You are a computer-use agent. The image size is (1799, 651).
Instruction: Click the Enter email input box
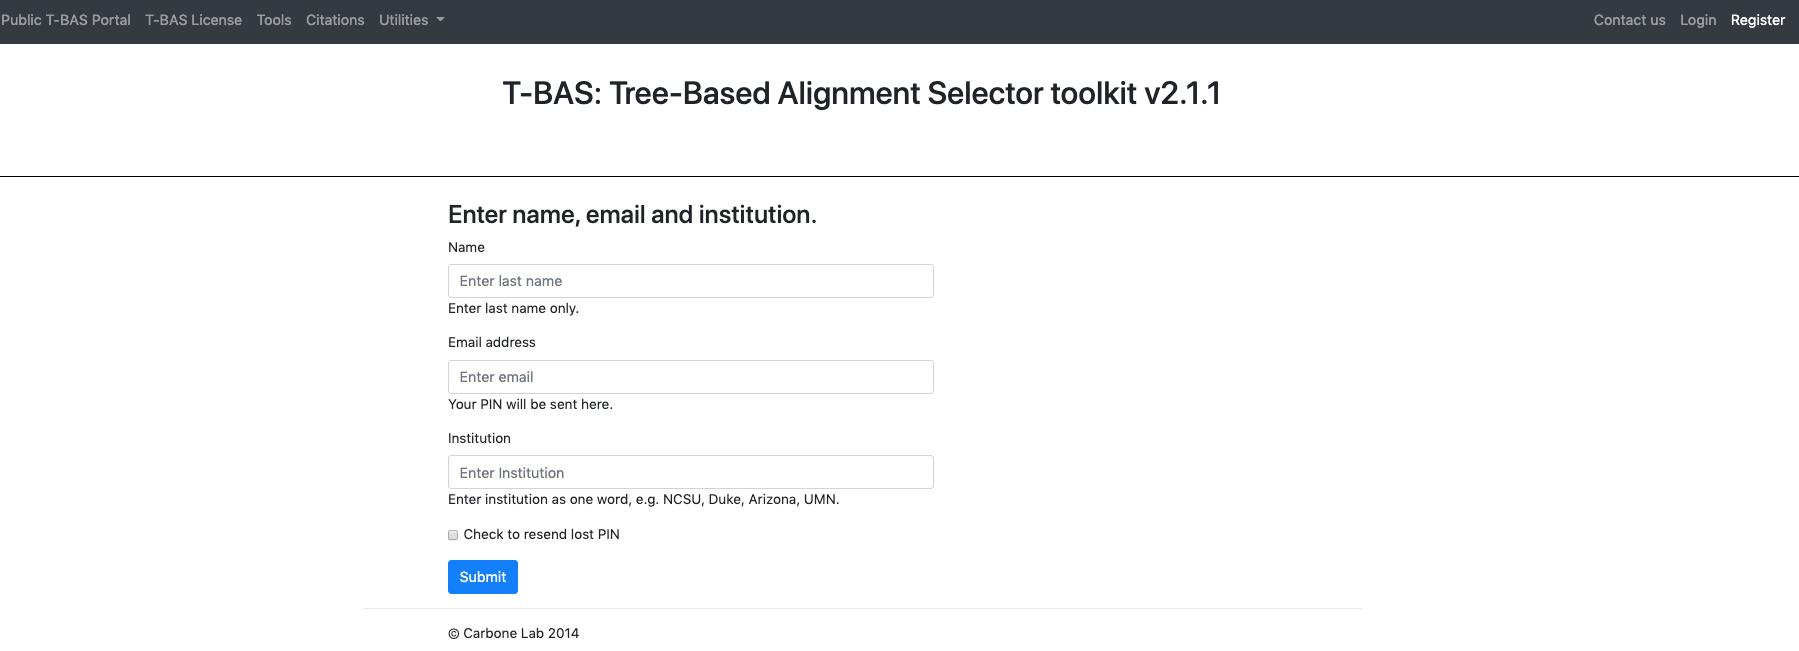coord(691,377)
